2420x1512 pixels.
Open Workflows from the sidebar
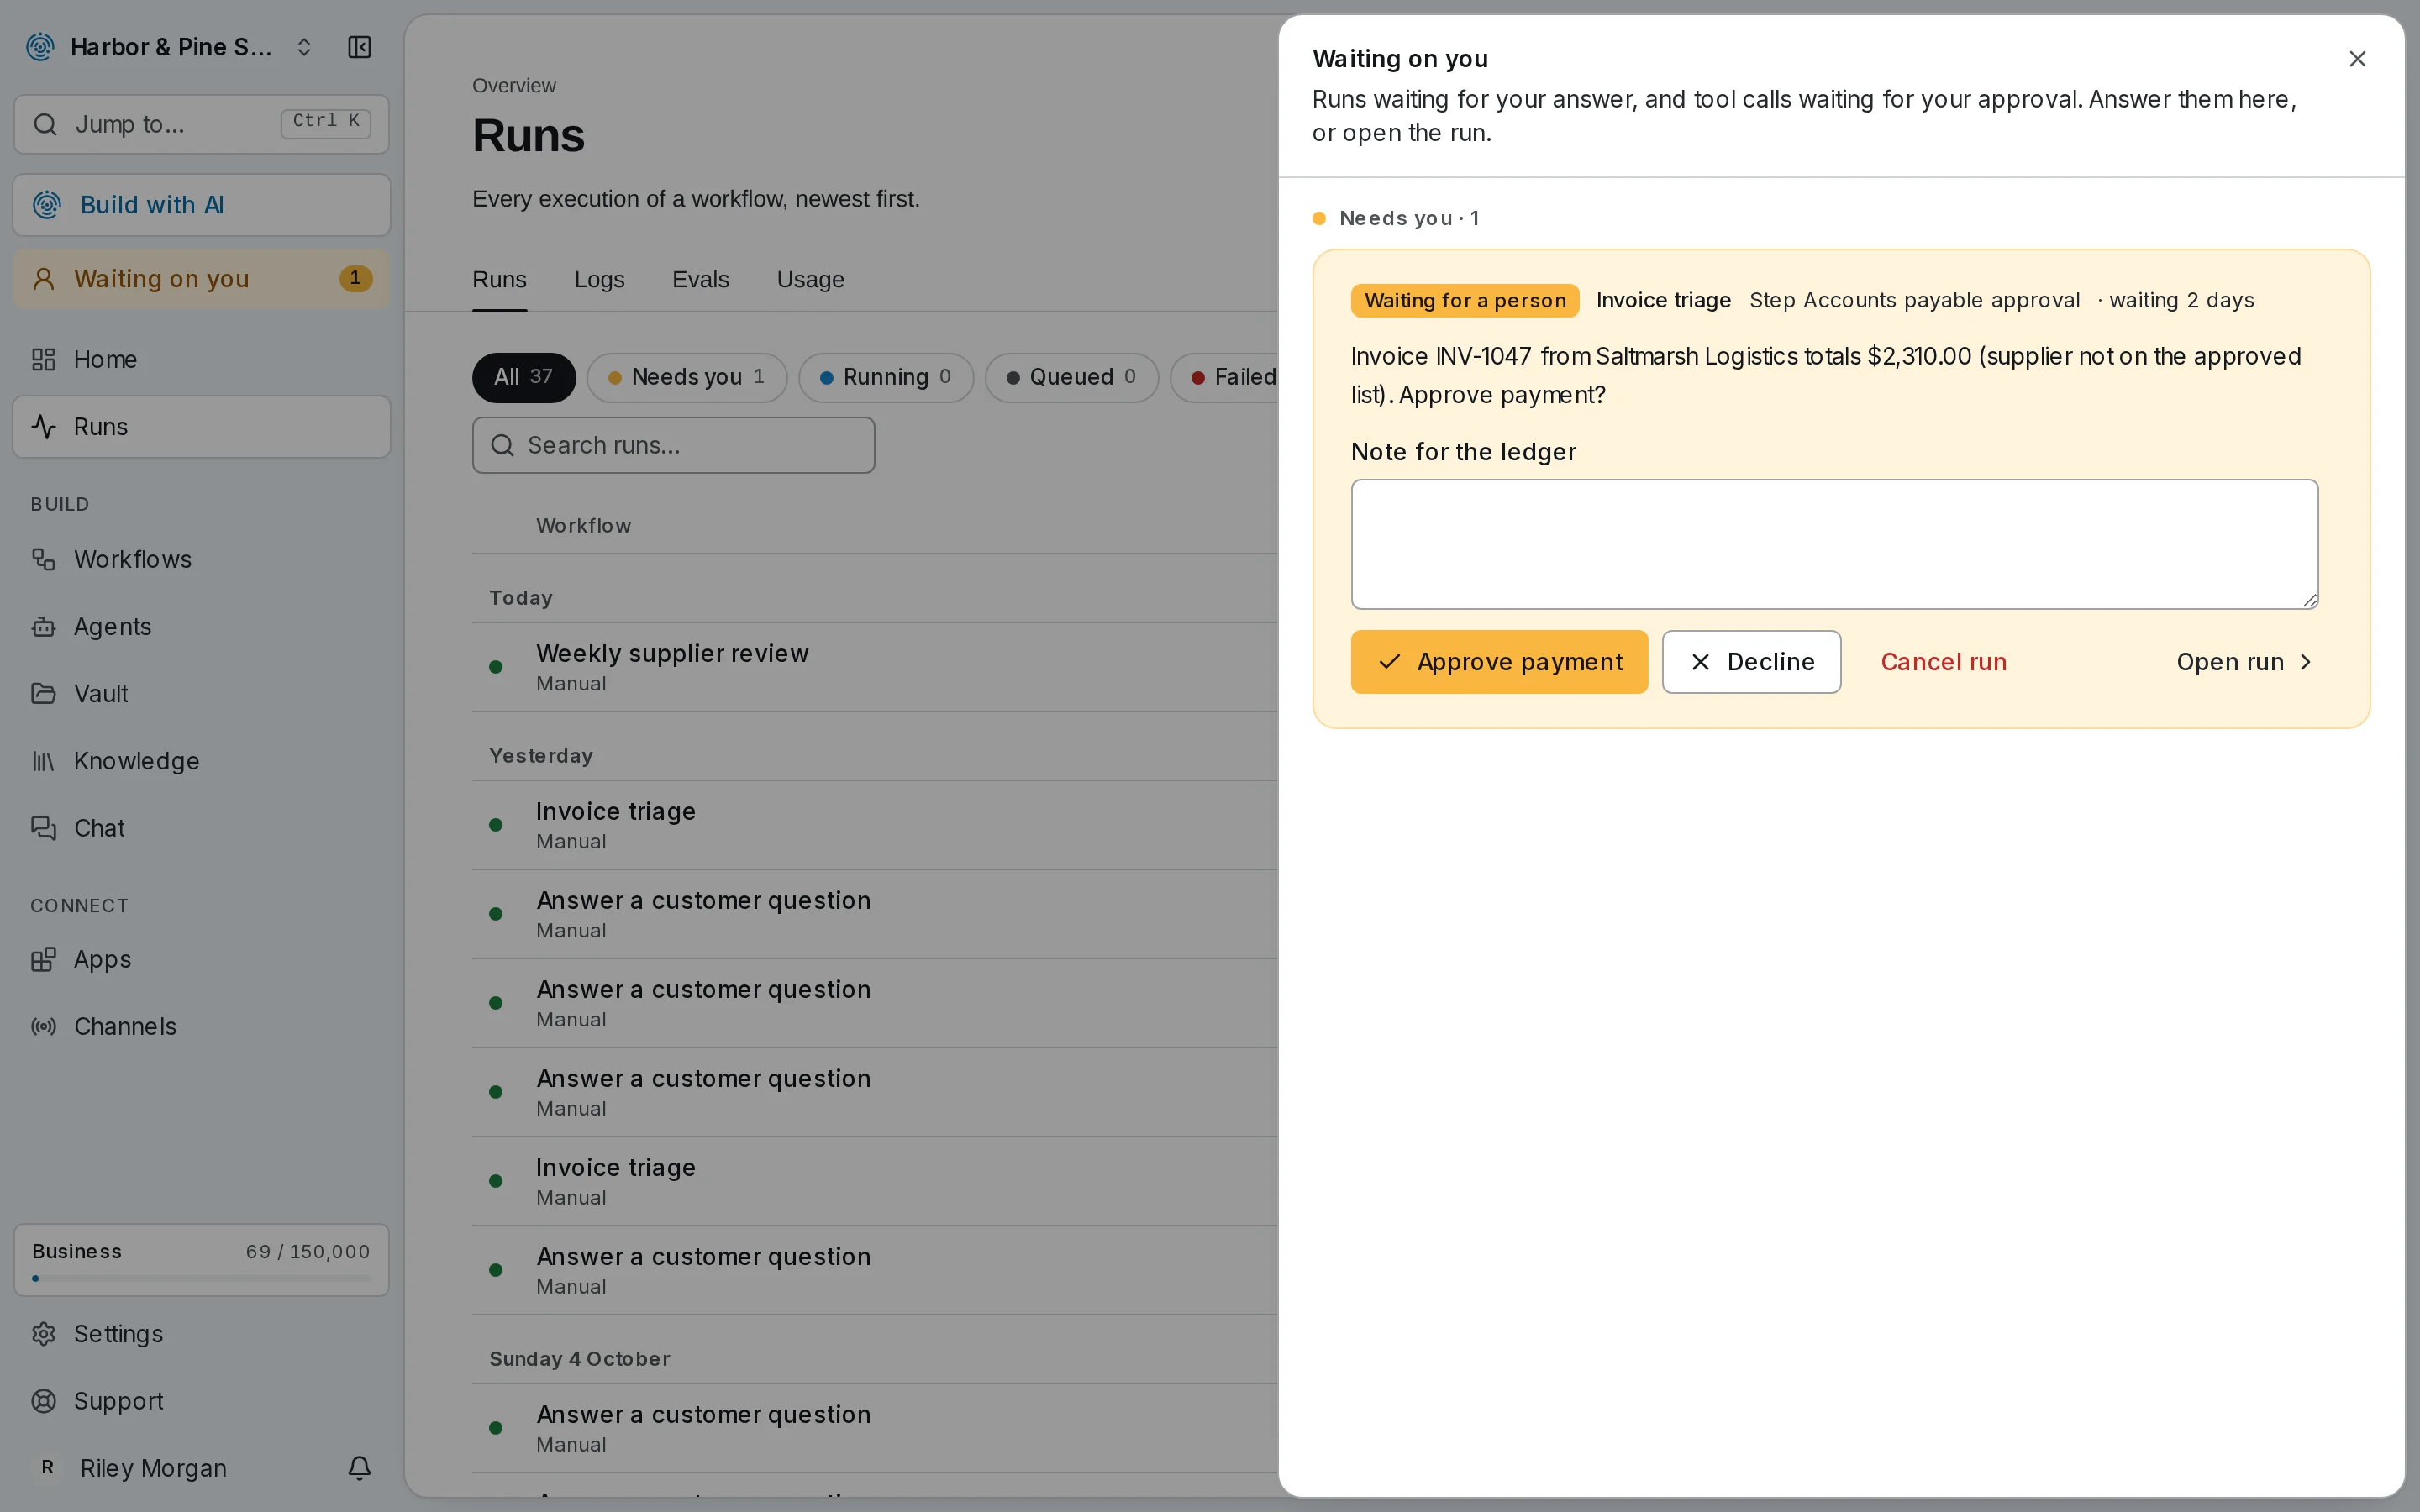(x=201, y=559)
